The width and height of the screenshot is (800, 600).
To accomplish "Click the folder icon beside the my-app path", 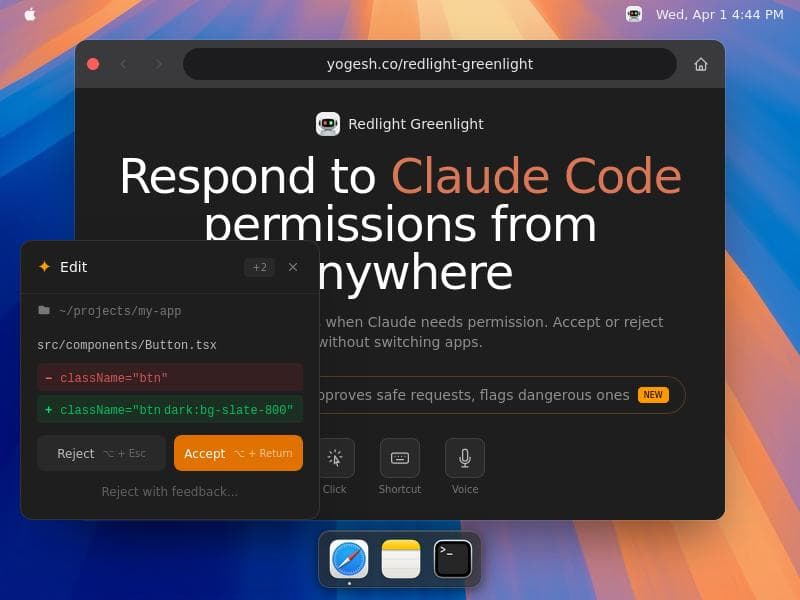I will click(x=44, y=311).
